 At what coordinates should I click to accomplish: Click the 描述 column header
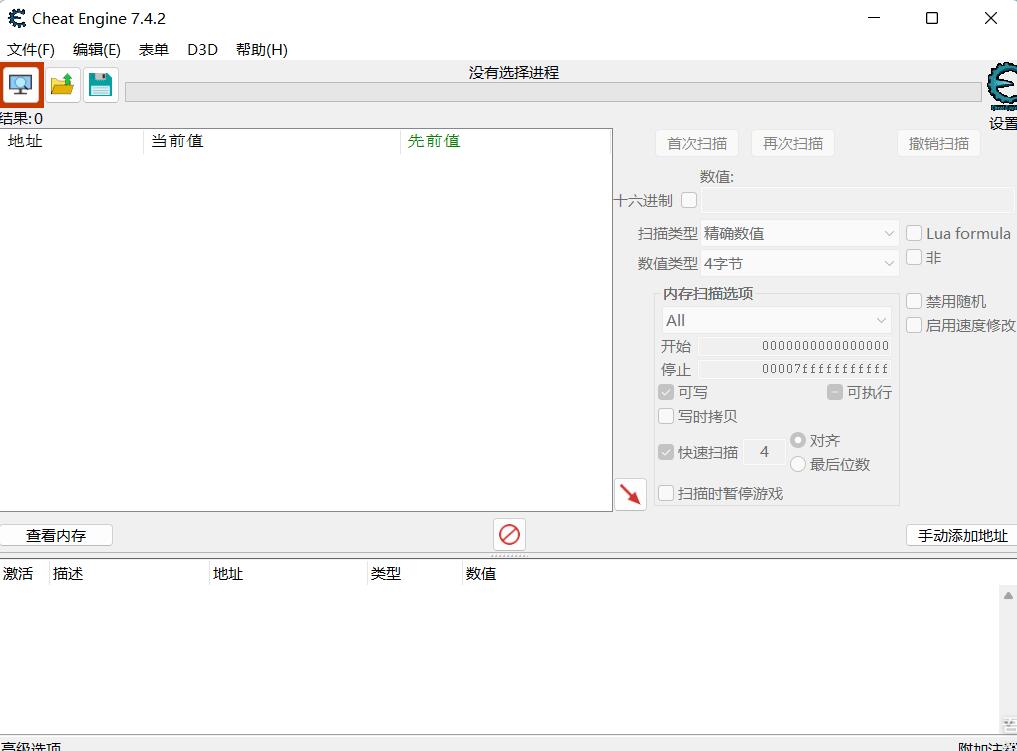pos(129,573)
